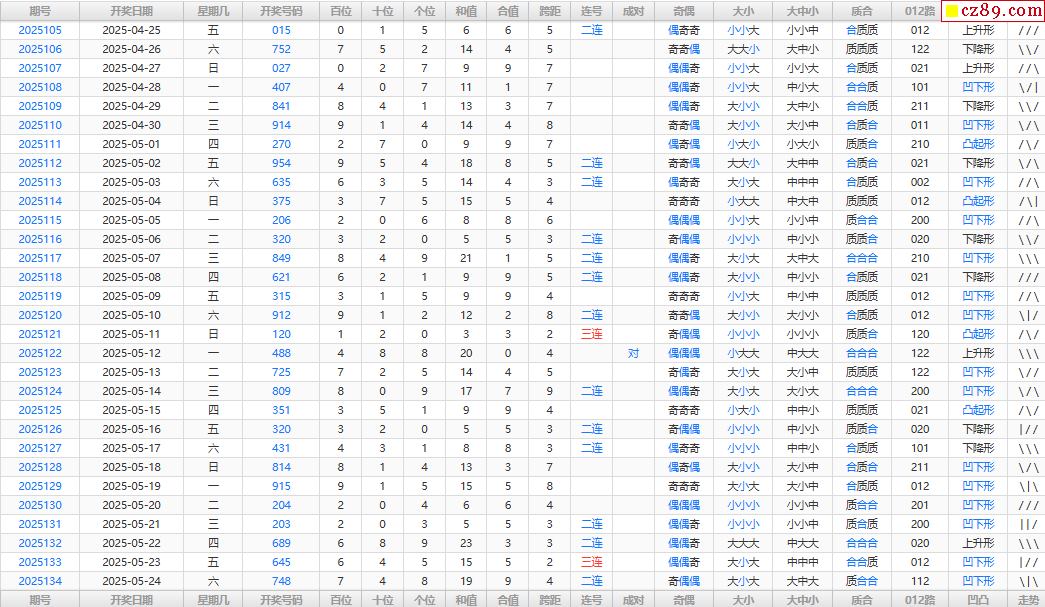The width and height of the screenshot is (1045, 607).
Task: Click the top 开奖号码 column header
Action: point(281,11)
